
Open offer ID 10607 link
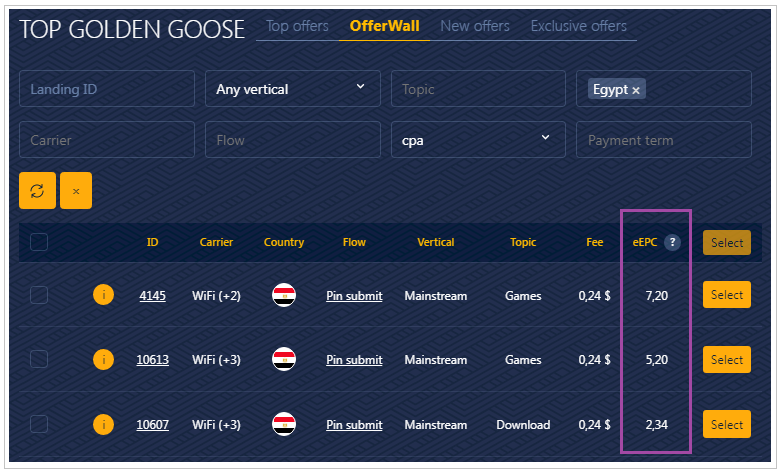[152, 425]
